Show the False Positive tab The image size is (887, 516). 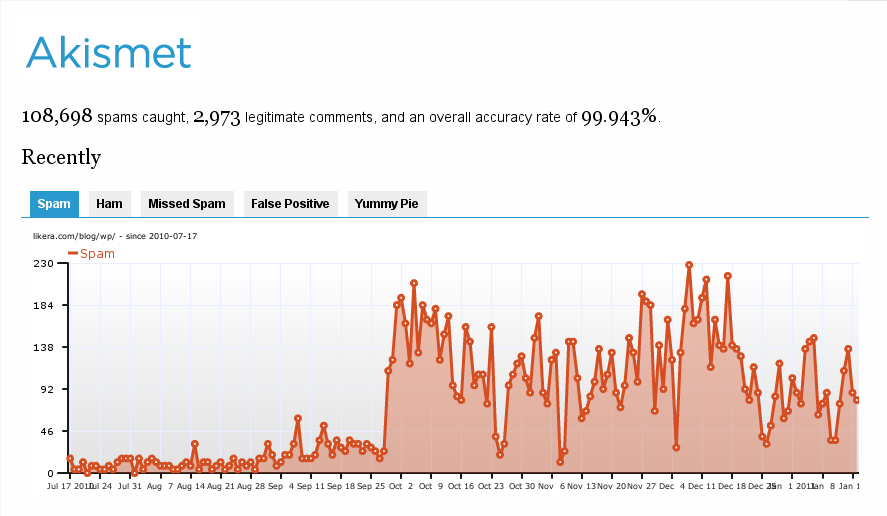[x=290, y=204]
